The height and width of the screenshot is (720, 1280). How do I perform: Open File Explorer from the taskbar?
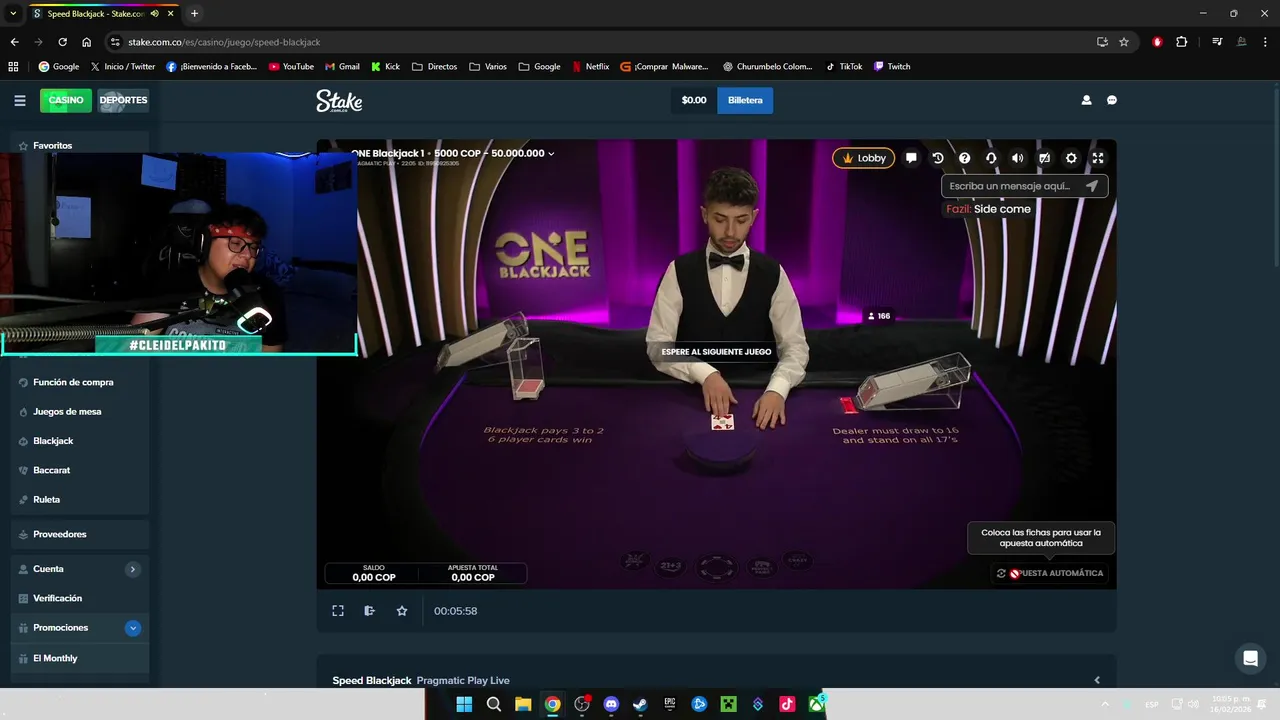coord(523,704)
